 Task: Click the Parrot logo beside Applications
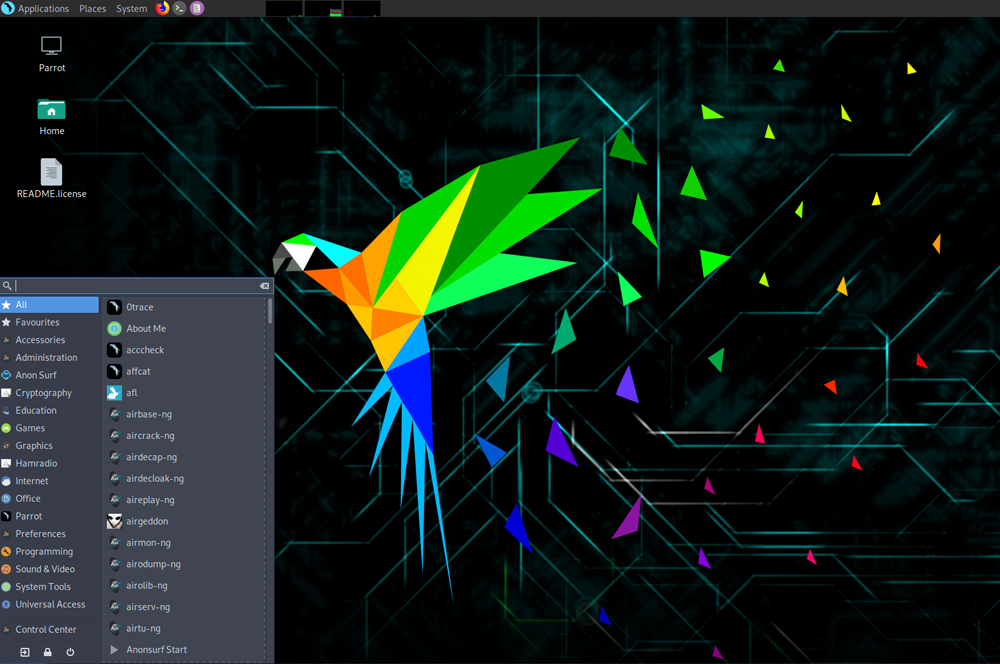click(x=8, y=8)
